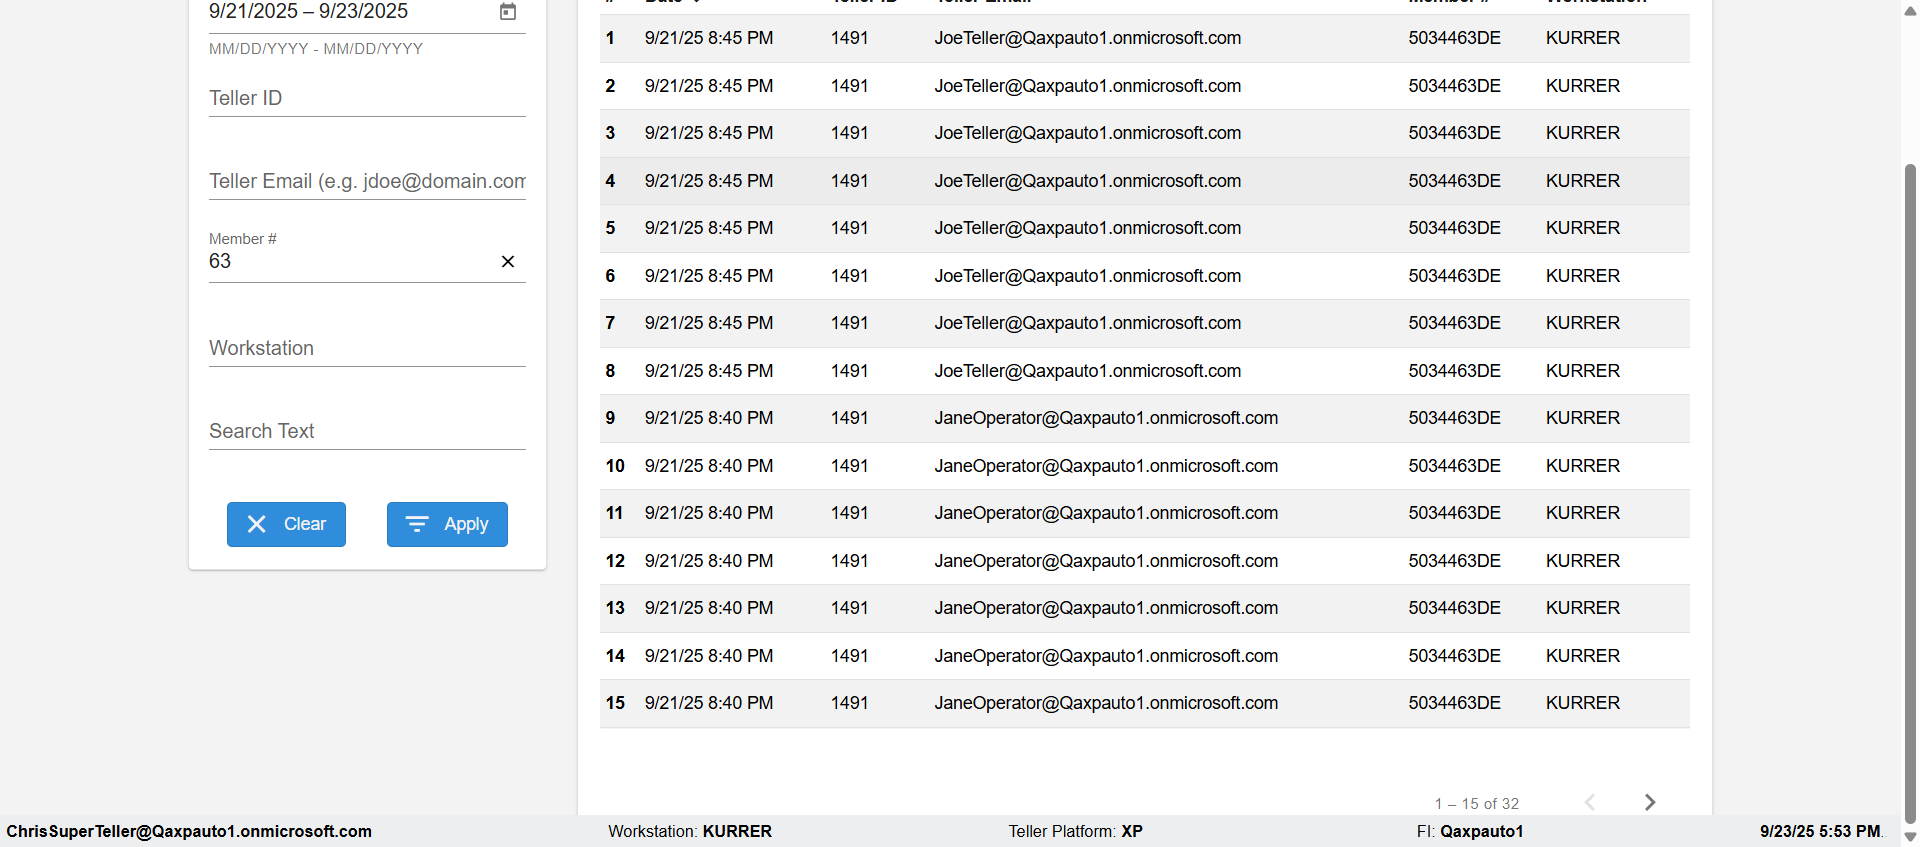Select row 15 in the results table
Screen dimensions: 1920x847
coord(1105,703)
